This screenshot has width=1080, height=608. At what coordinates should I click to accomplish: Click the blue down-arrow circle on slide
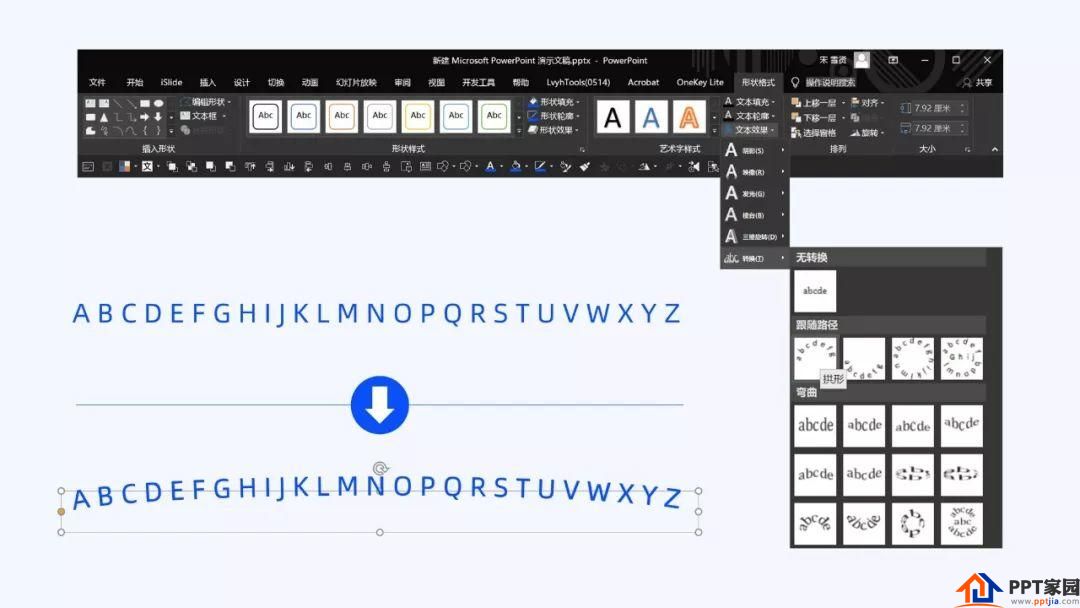click(380, 405)
